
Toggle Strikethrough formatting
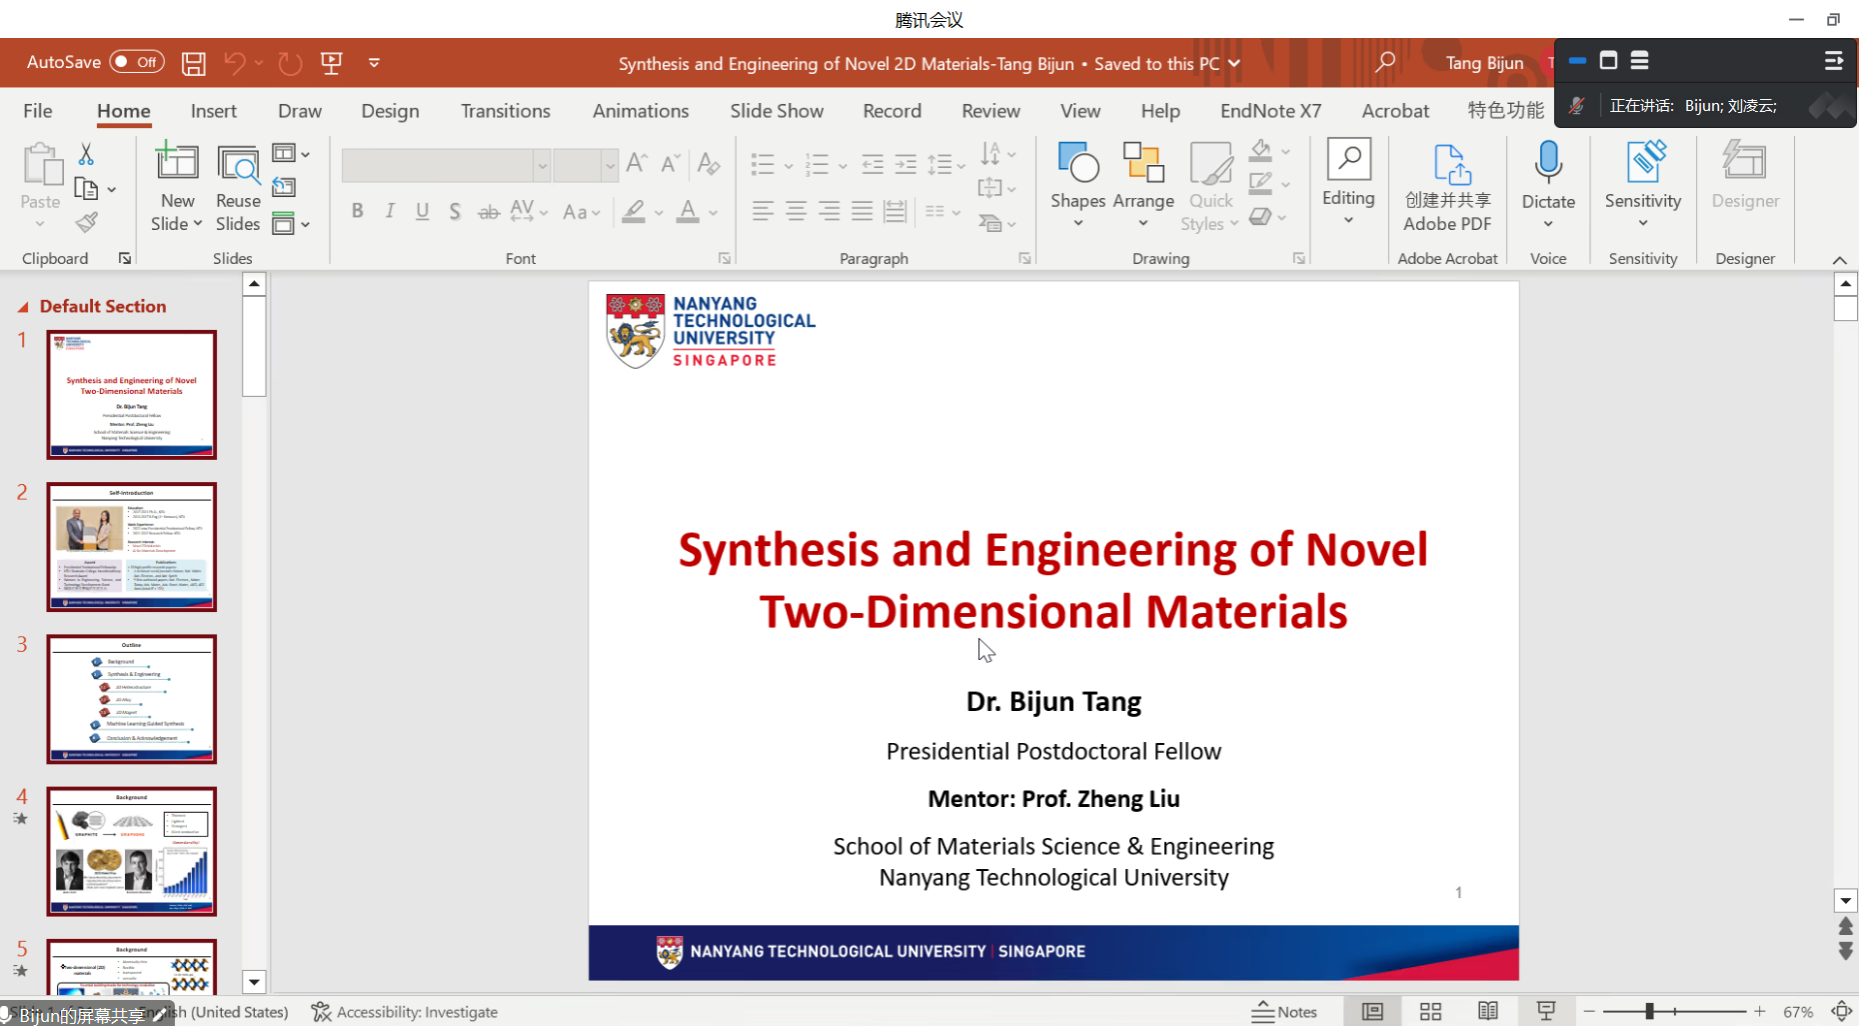[488, 211]
